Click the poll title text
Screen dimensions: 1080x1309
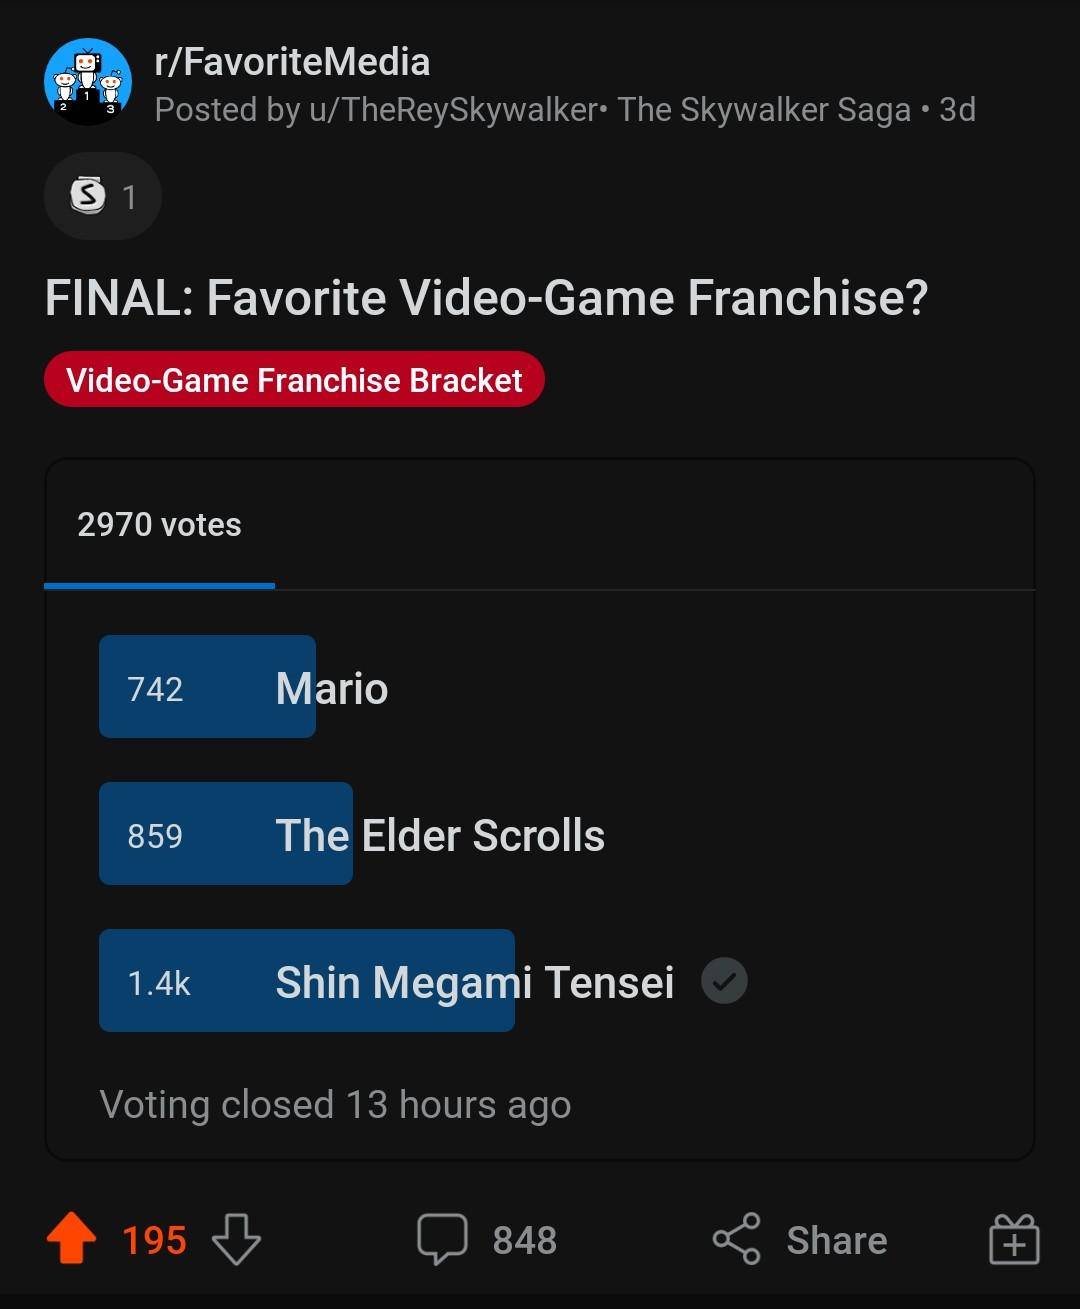tap(487, 297)
